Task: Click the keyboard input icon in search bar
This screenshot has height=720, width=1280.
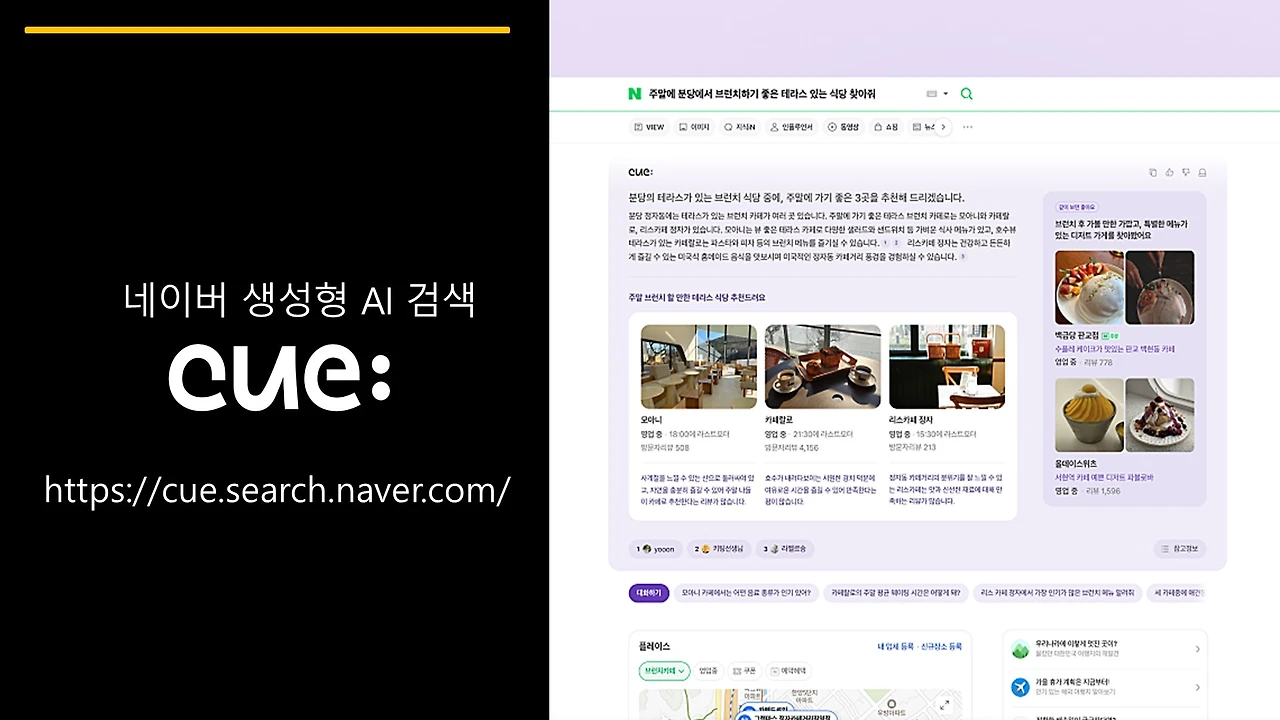Action: pos(930,93)
